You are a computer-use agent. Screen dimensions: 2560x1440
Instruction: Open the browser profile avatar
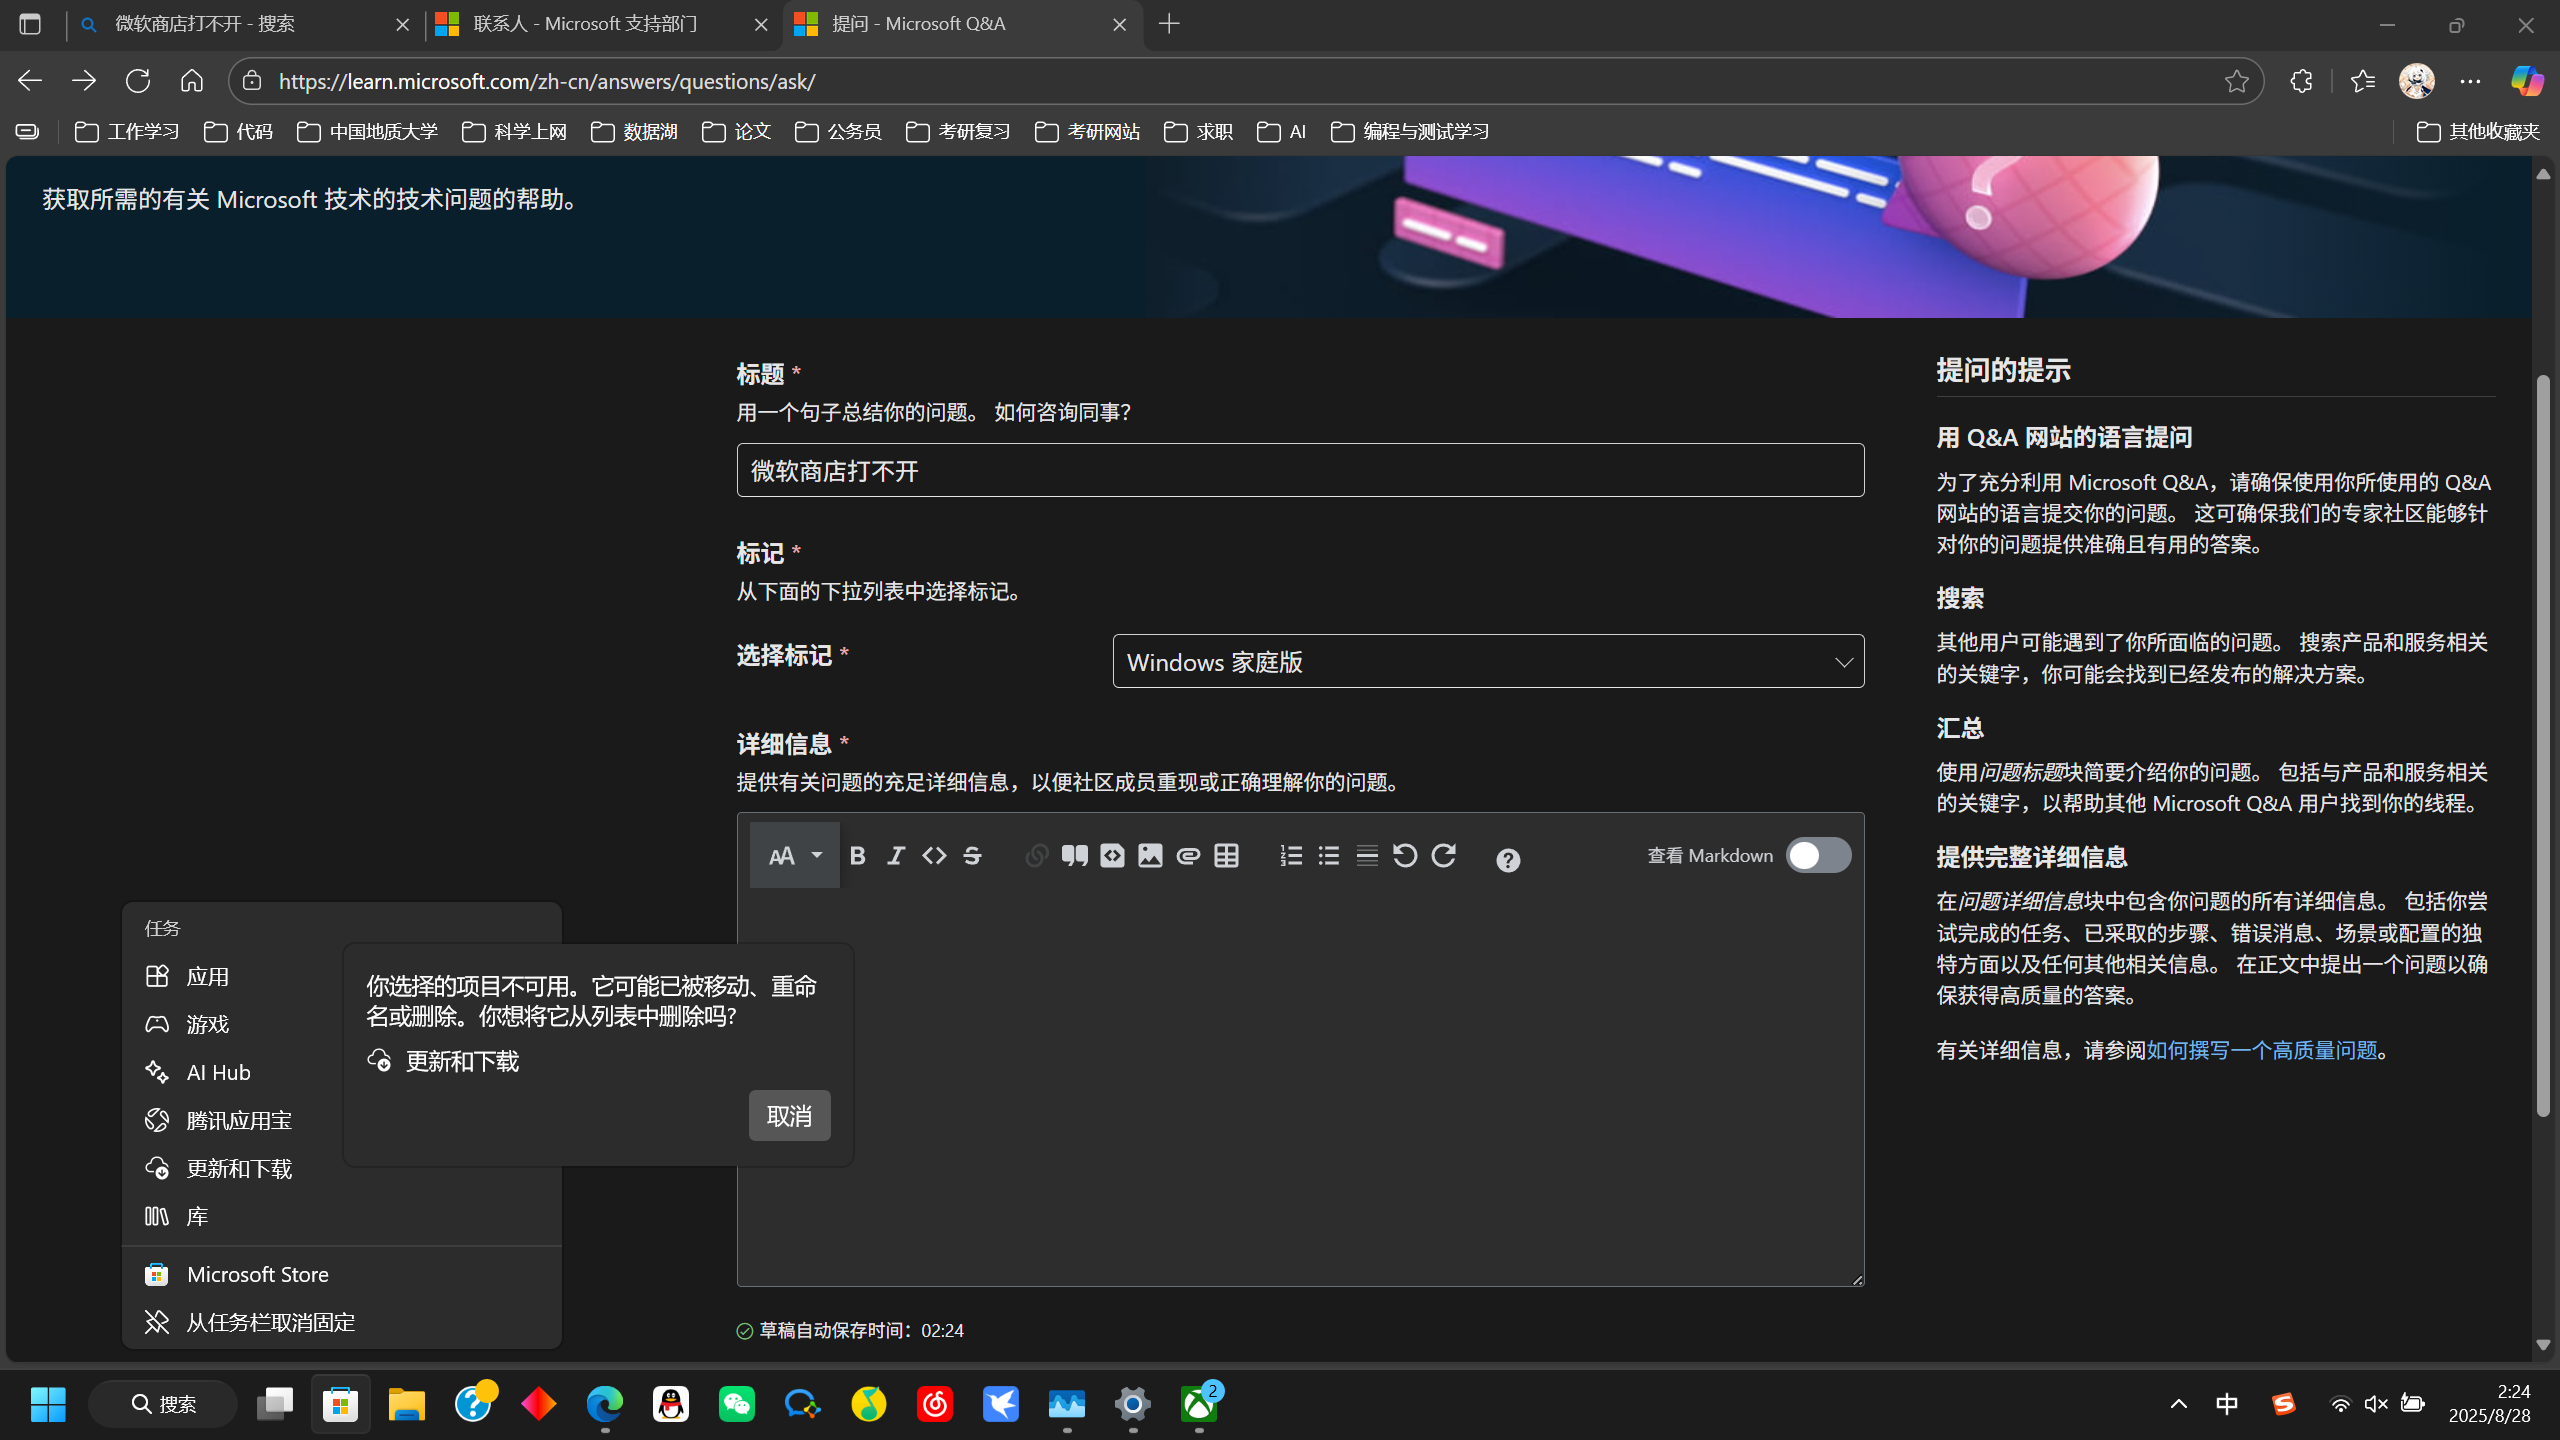point(2416,81)
